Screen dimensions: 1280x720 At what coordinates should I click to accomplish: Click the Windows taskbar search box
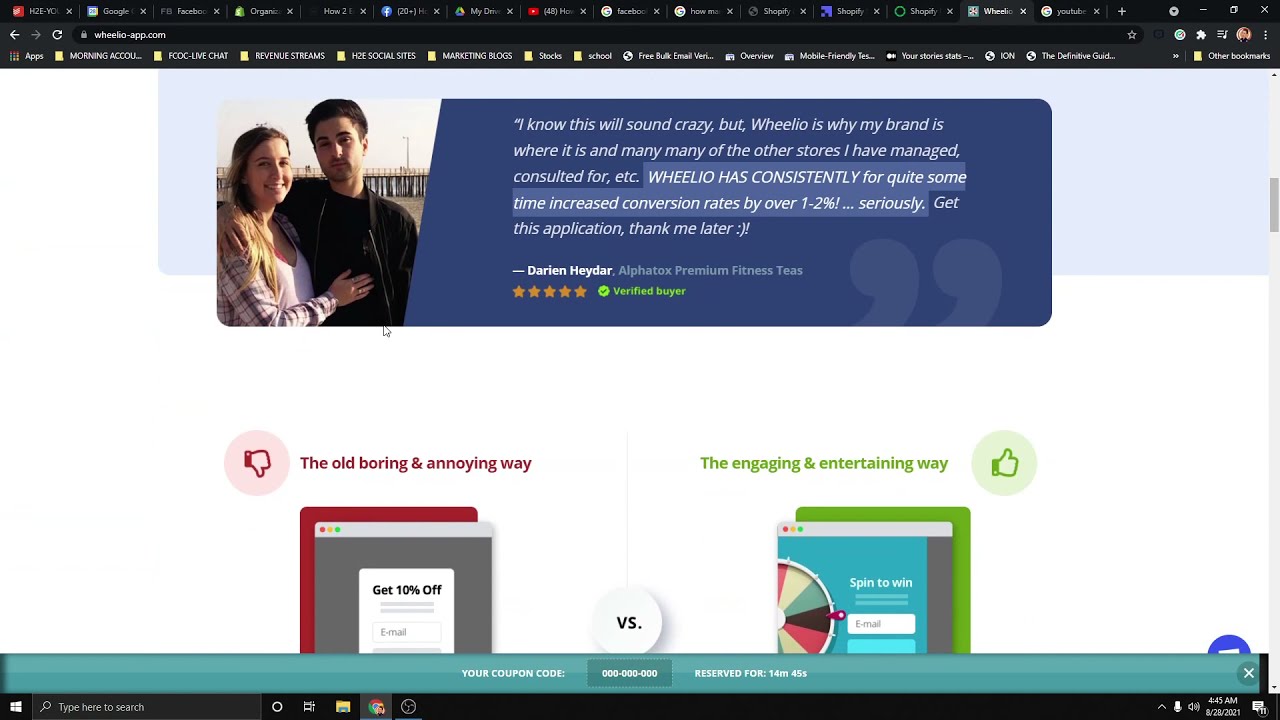146,707
